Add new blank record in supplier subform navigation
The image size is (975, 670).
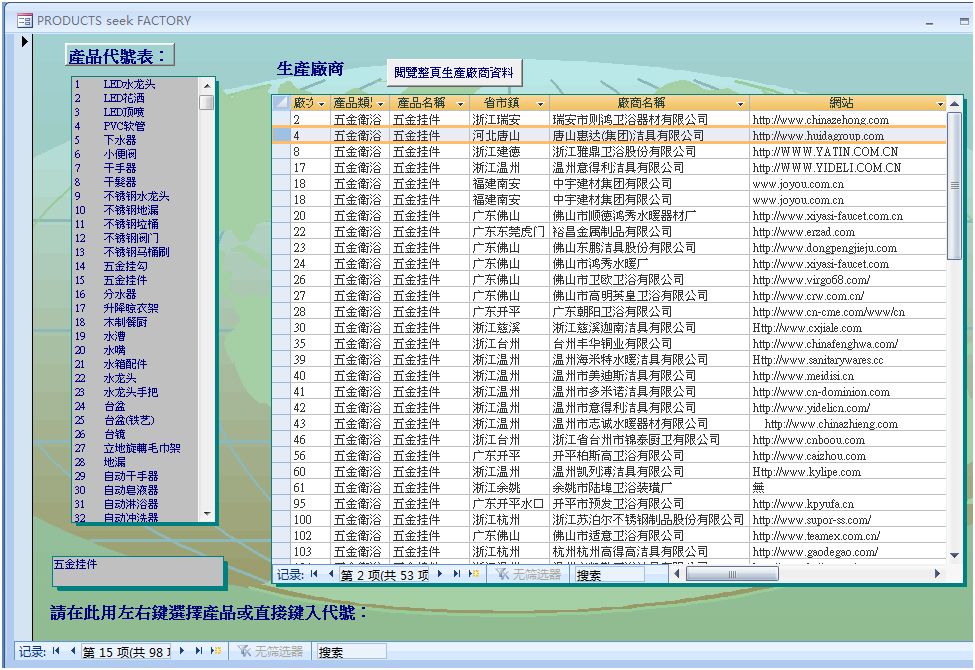pyautogui.click(x=474, y=574)
